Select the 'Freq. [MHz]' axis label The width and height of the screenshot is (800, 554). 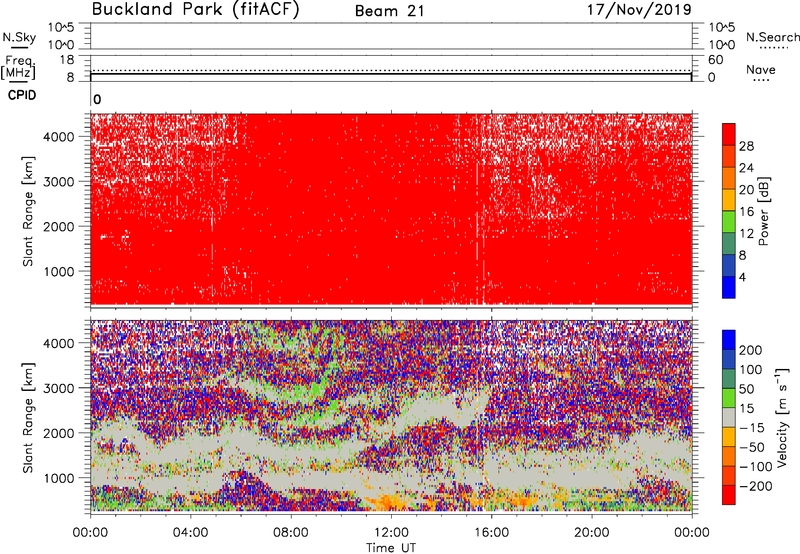tap(18, 67)
